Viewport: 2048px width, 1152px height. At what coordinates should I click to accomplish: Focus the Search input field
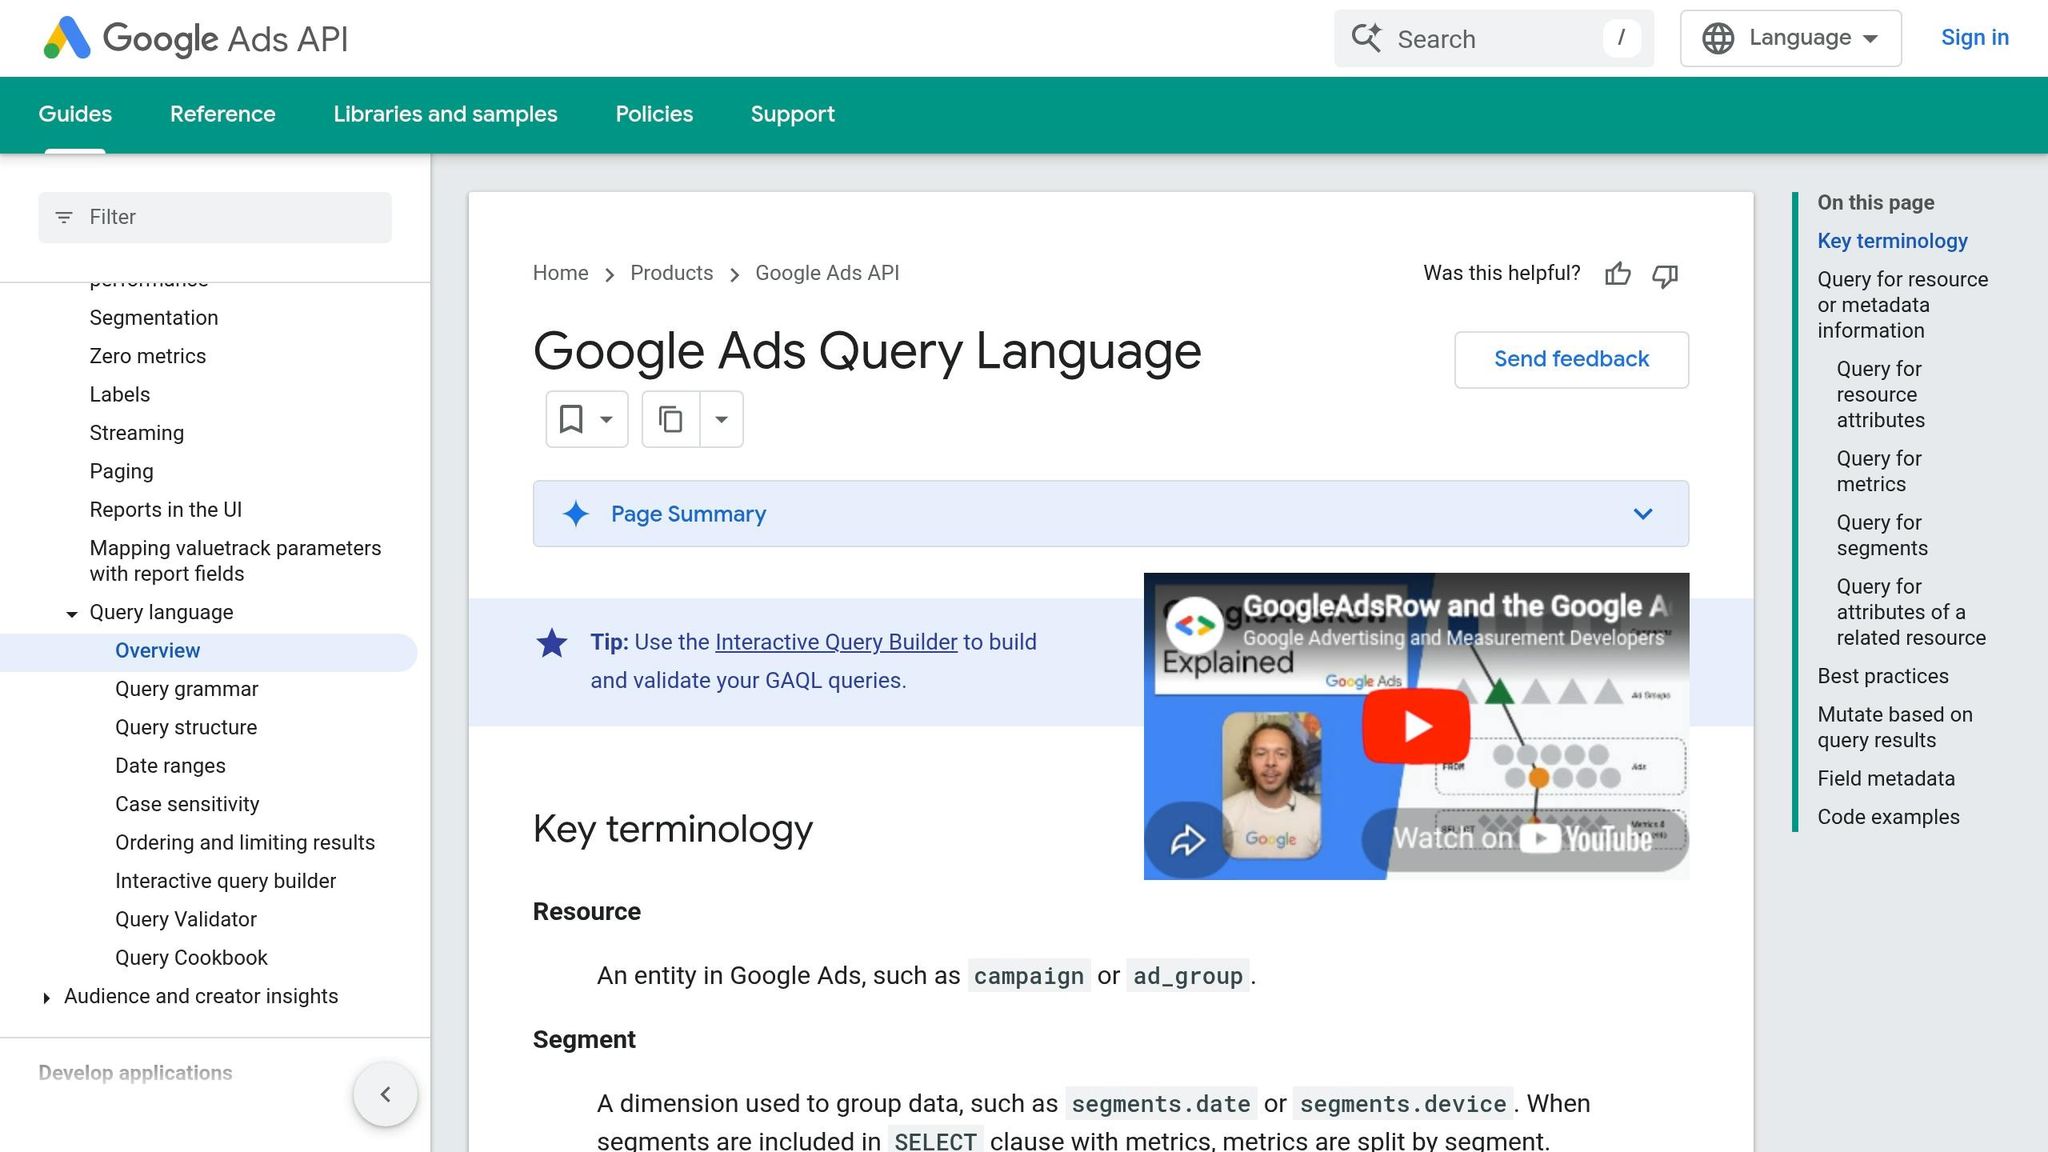point(1494,39)
